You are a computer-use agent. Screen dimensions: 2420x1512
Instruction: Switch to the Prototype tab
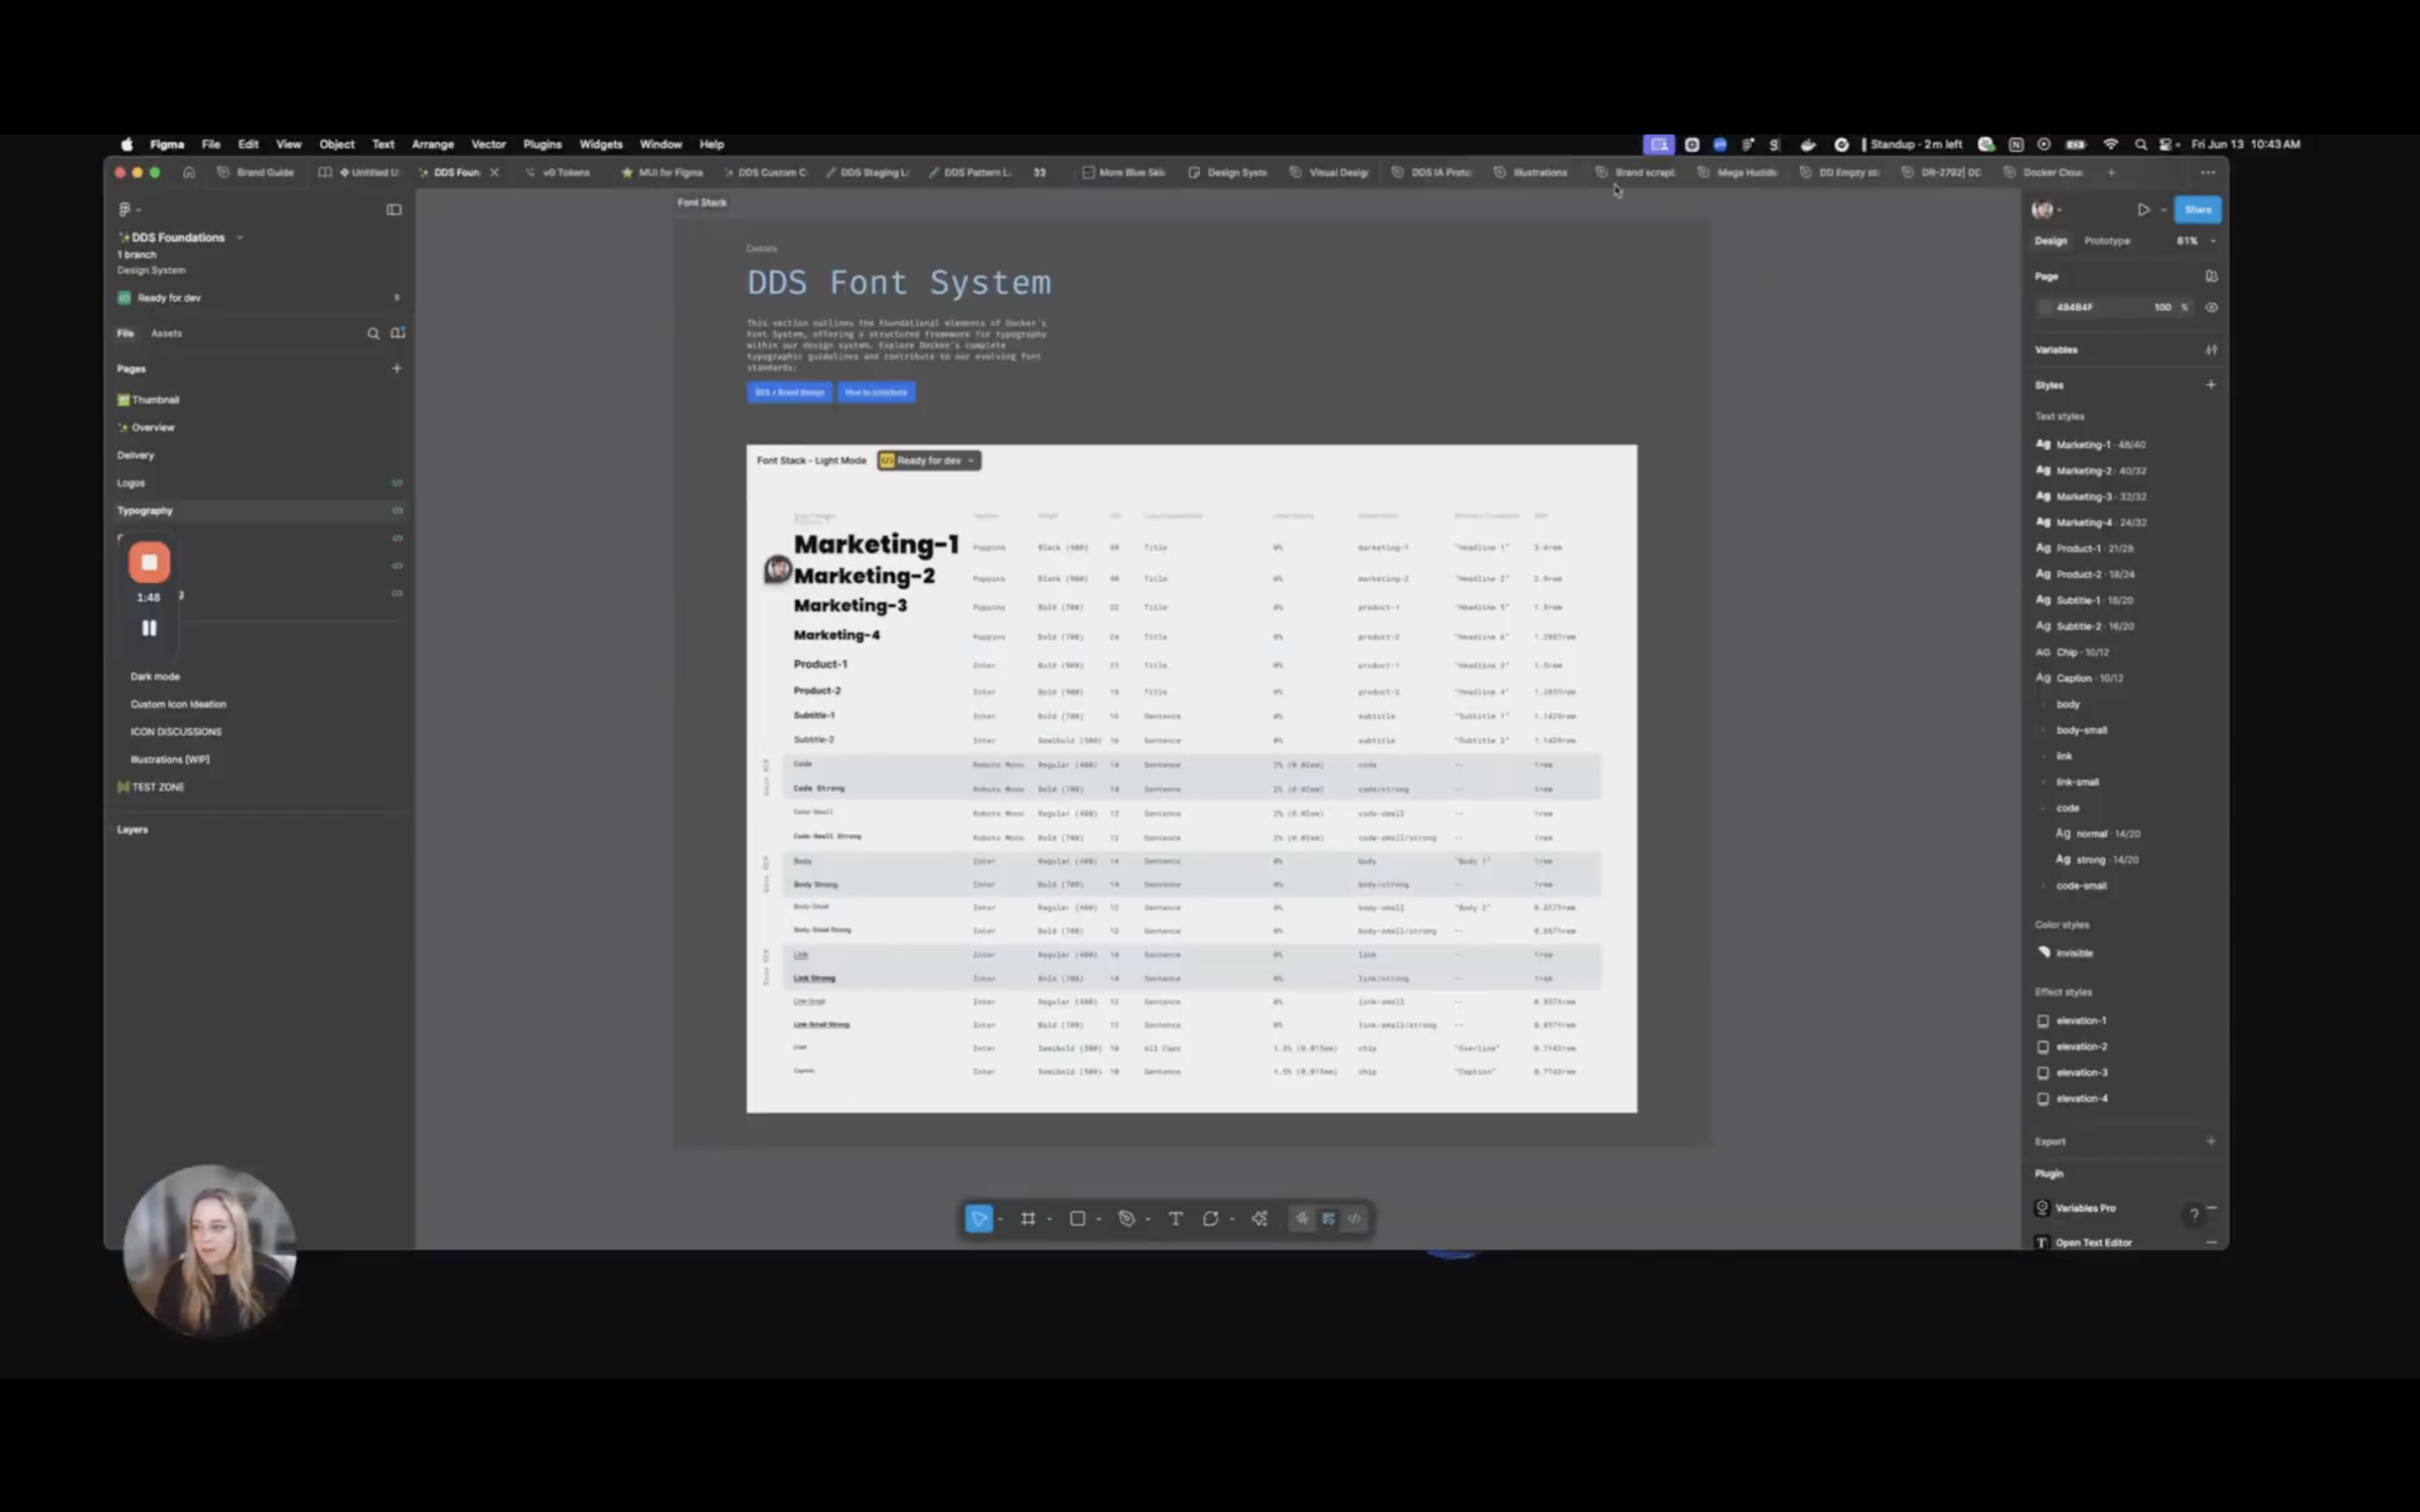[x=2107, y=240]
